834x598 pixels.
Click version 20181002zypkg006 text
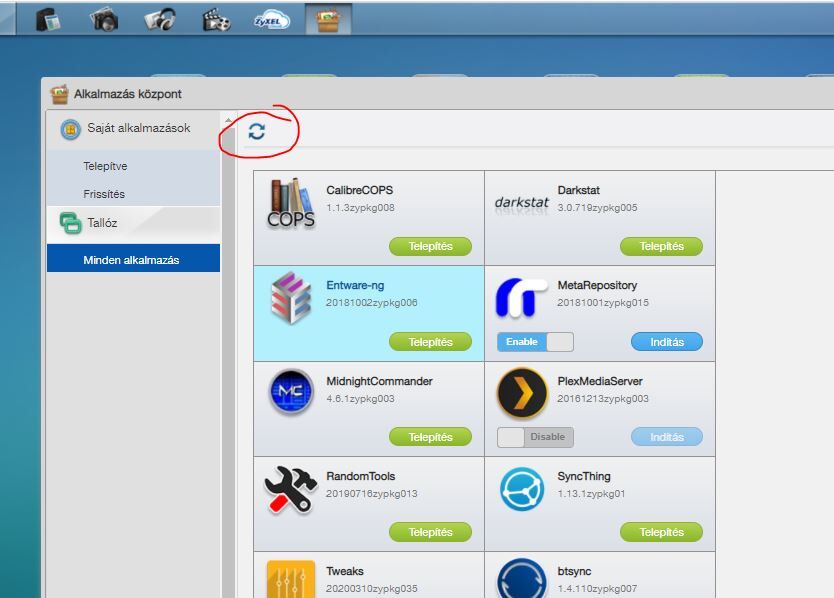click(x=372, y=303)
